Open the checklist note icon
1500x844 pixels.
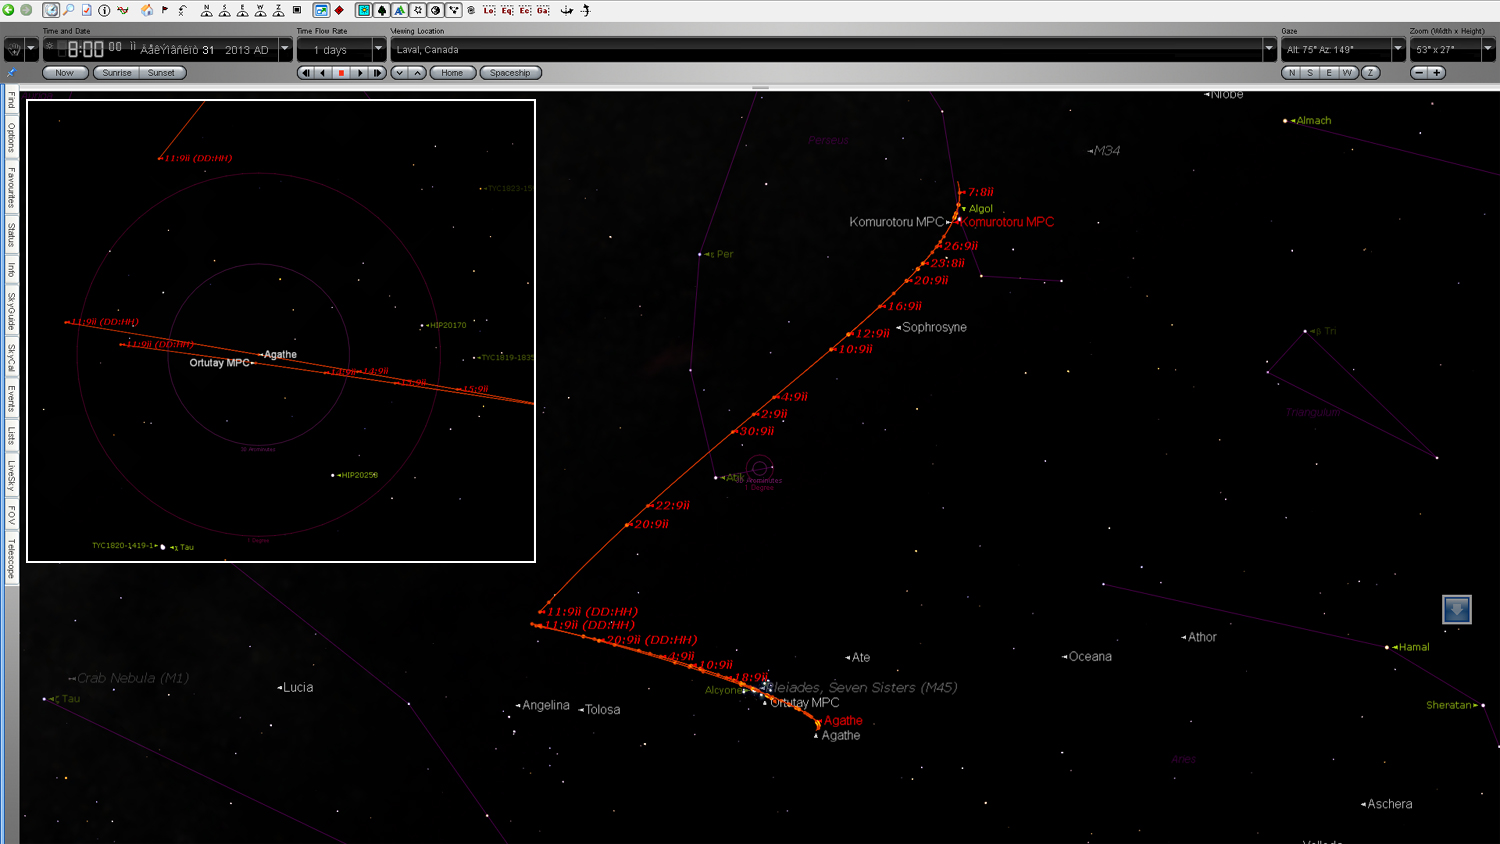coord(86,10)
